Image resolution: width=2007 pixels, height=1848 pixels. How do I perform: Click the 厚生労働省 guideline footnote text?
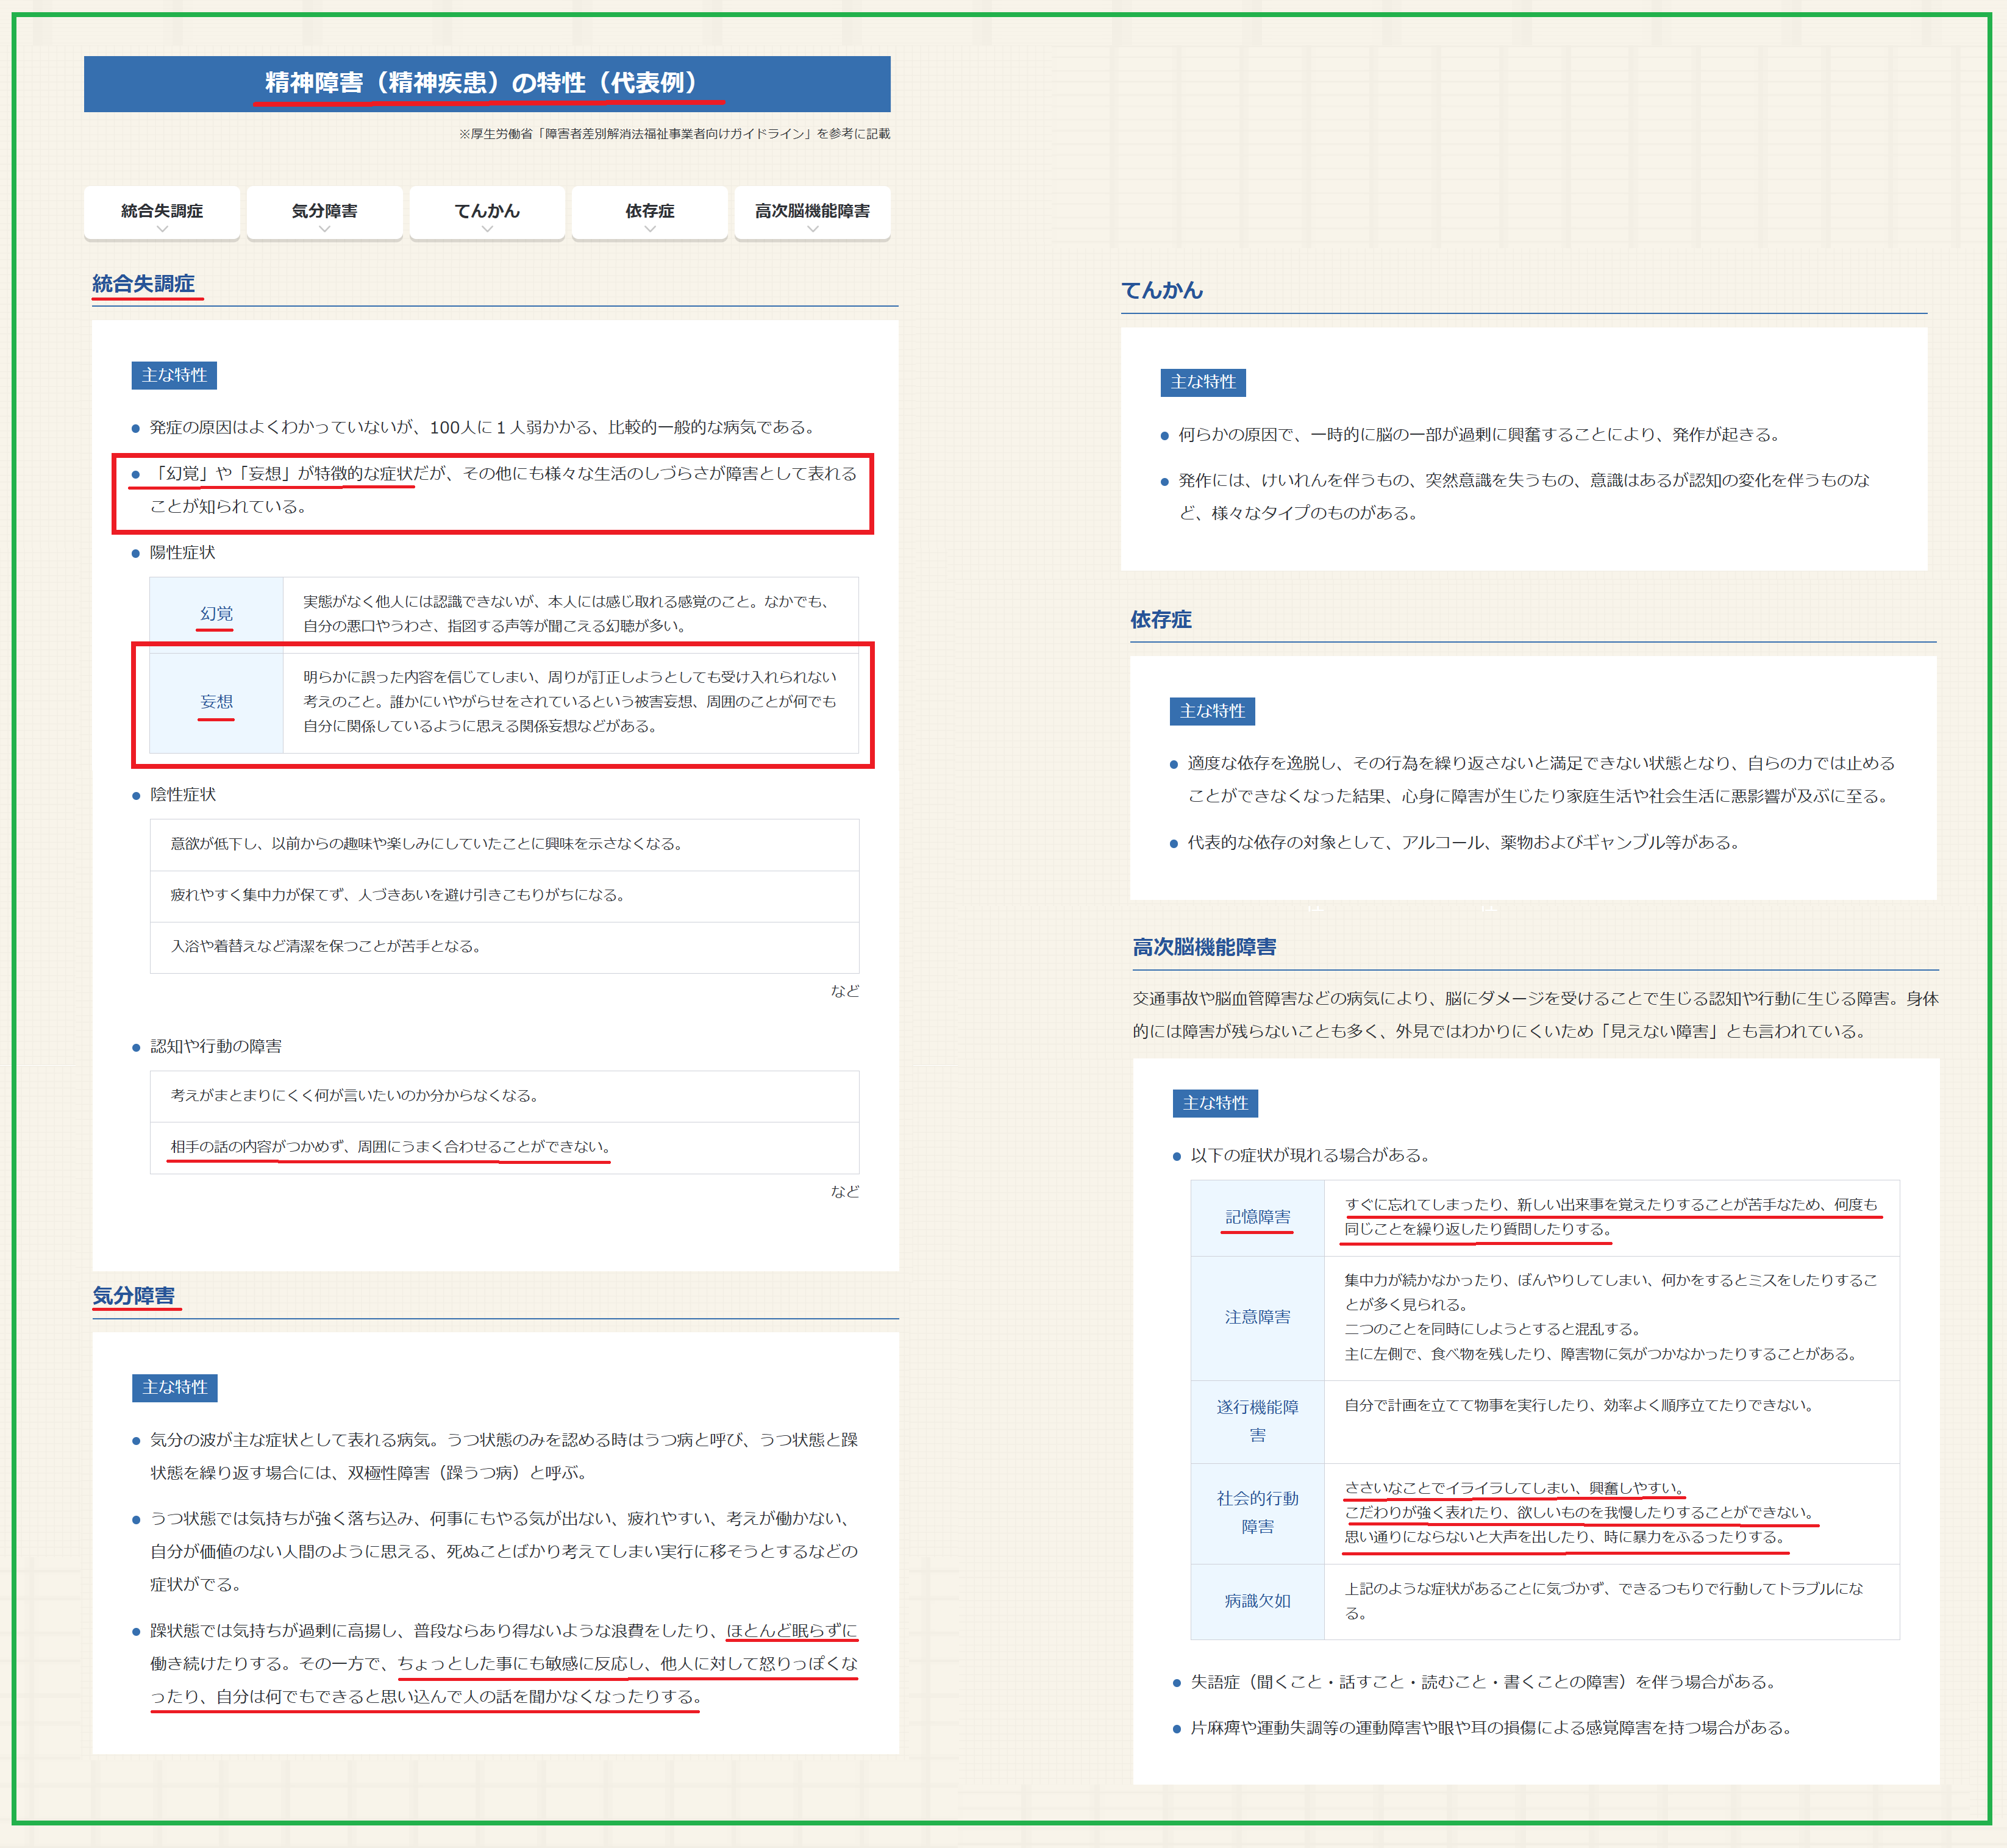(674, 134)
